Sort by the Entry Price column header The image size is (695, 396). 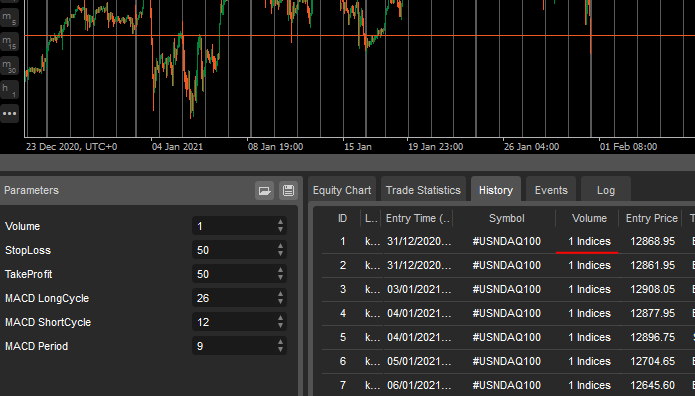pyautogui.click(x=652, y=218)
